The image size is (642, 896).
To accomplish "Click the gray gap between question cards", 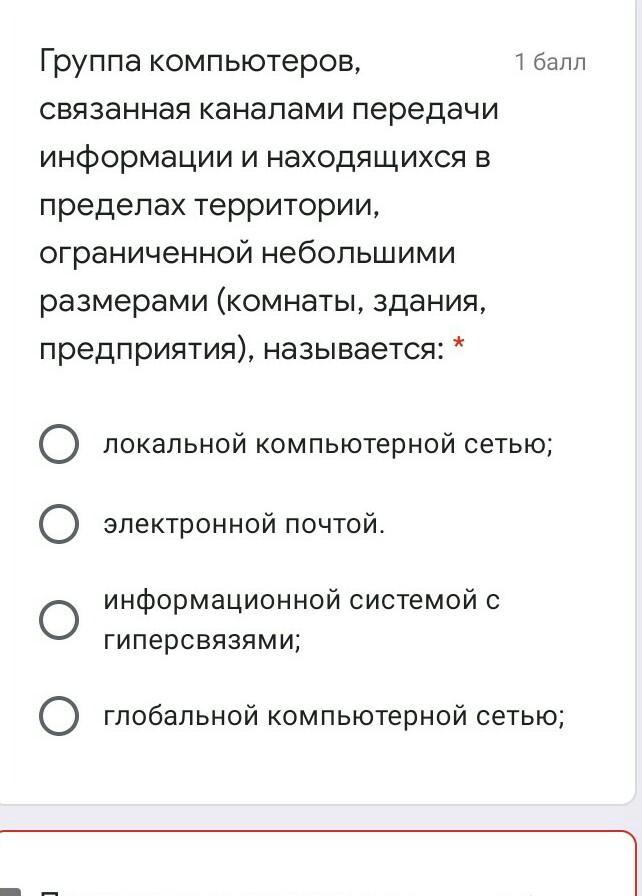I will click(x=320, y=817).
